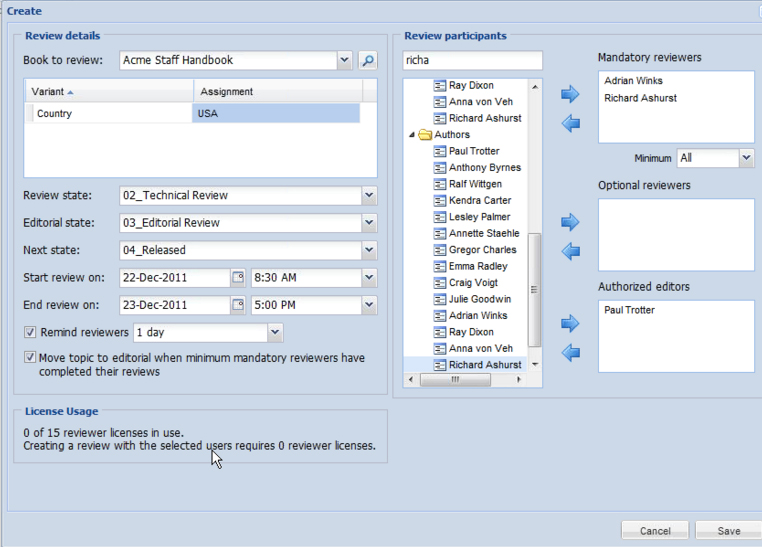
Task: Click the Assignment column header
Action: (278, 91)
